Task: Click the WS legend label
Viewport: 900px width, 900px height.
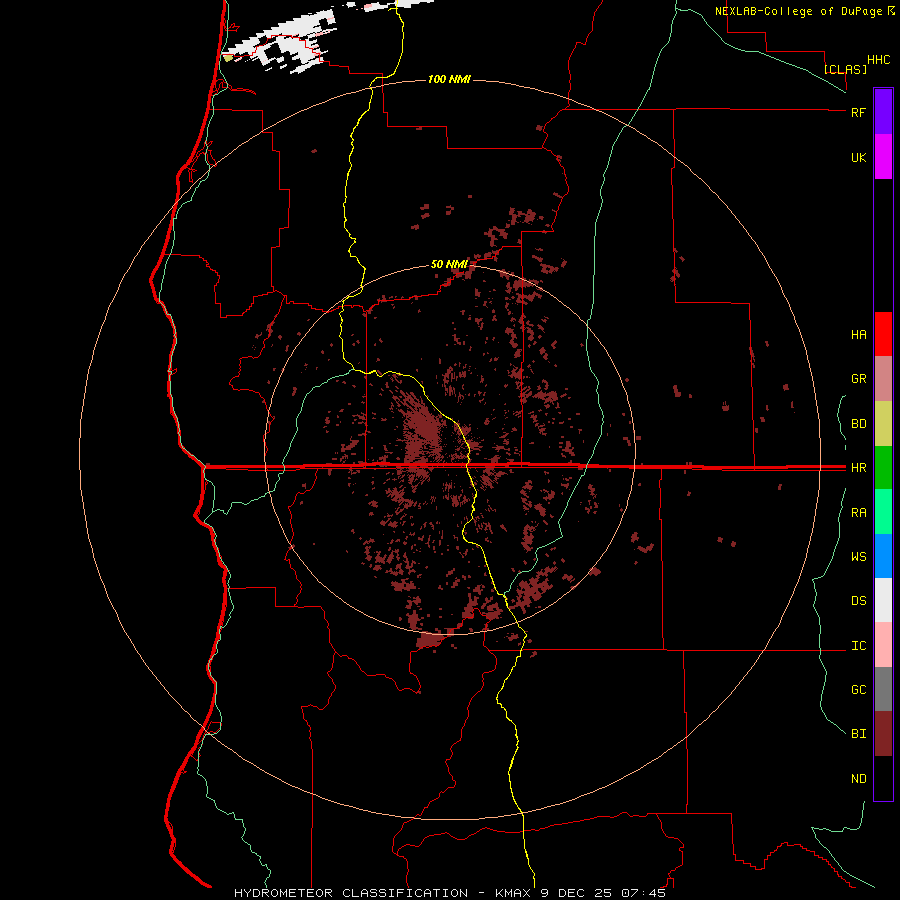Action: coord(859,557)
